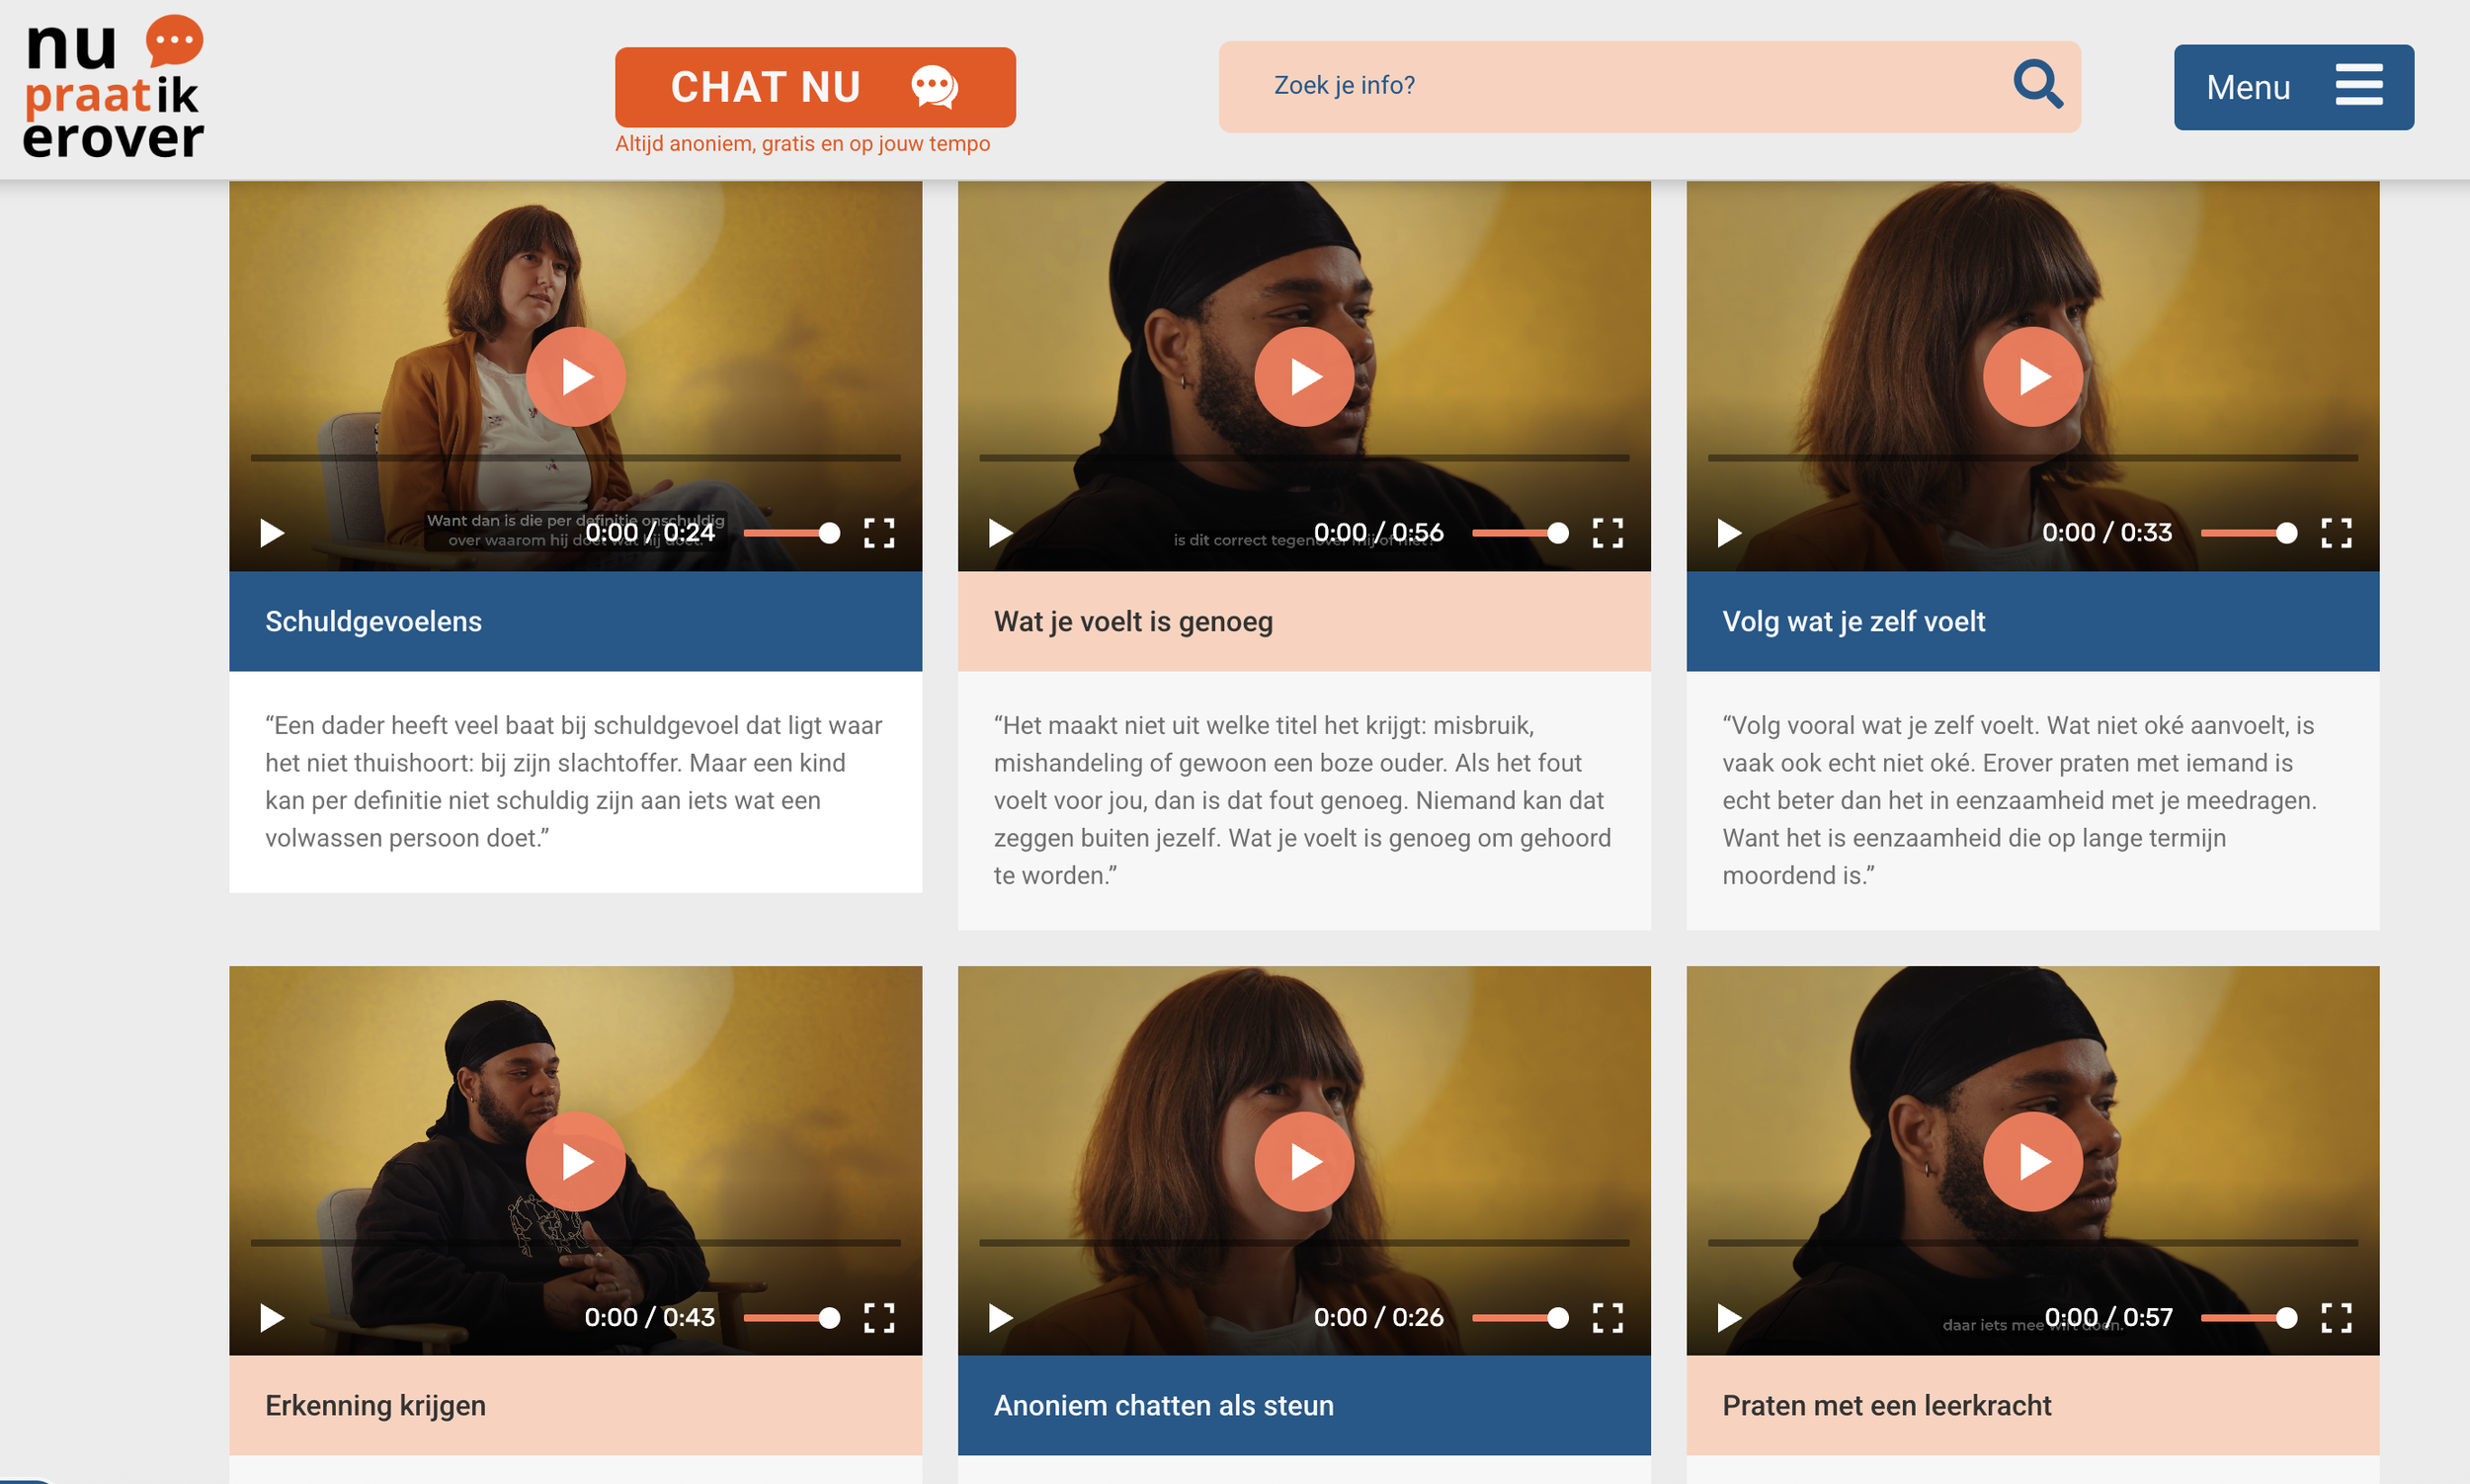The width and height of the screenshot is (2470, 1484).
Task: Adjust volume slider on Schuldgevoelens video
Action: point(791,533)
